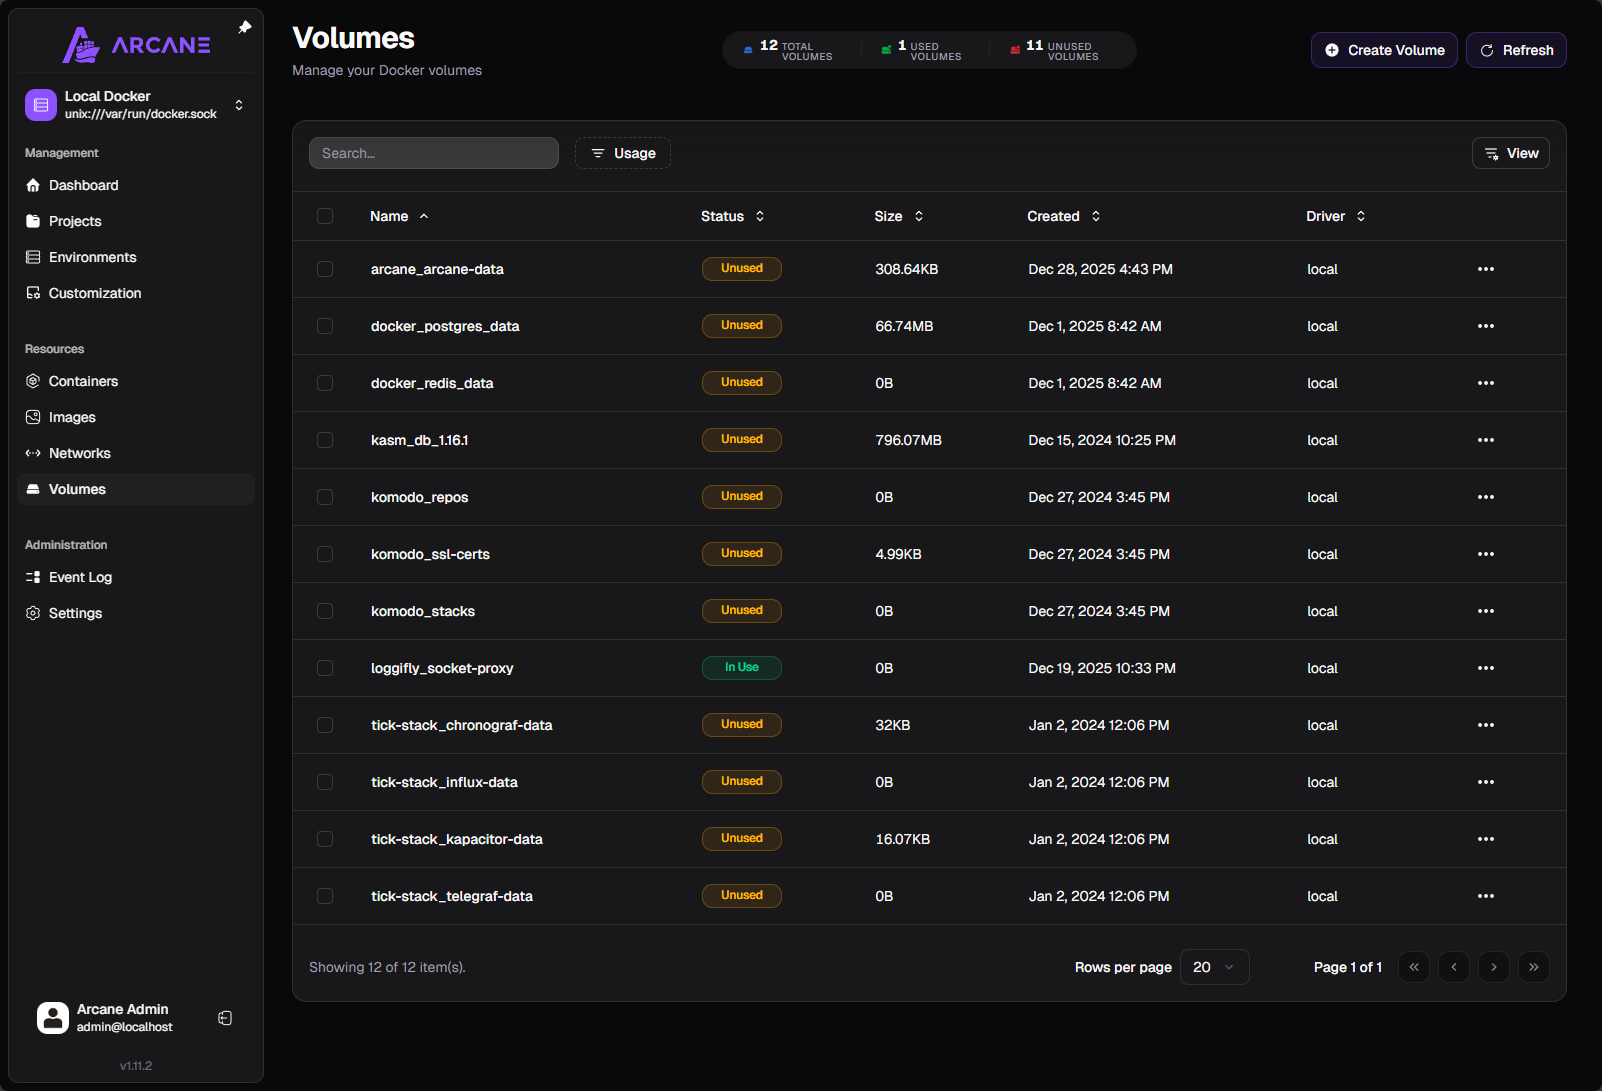Screen dimensions: 1602x1091
Task: Open actions menu for kasm_db_1.16.1 volume
Action: [1485, 440]
